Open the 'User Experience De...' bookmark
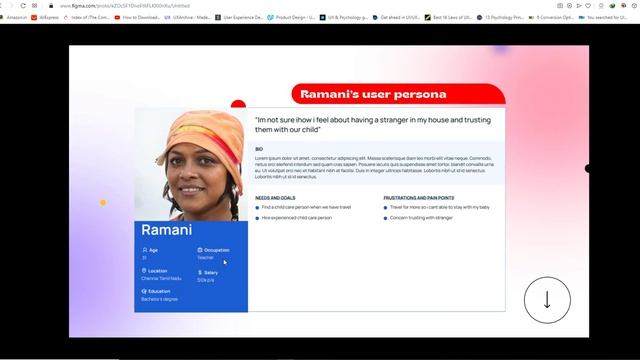Viewport: 640px width, 360px height. coord(239,18)
